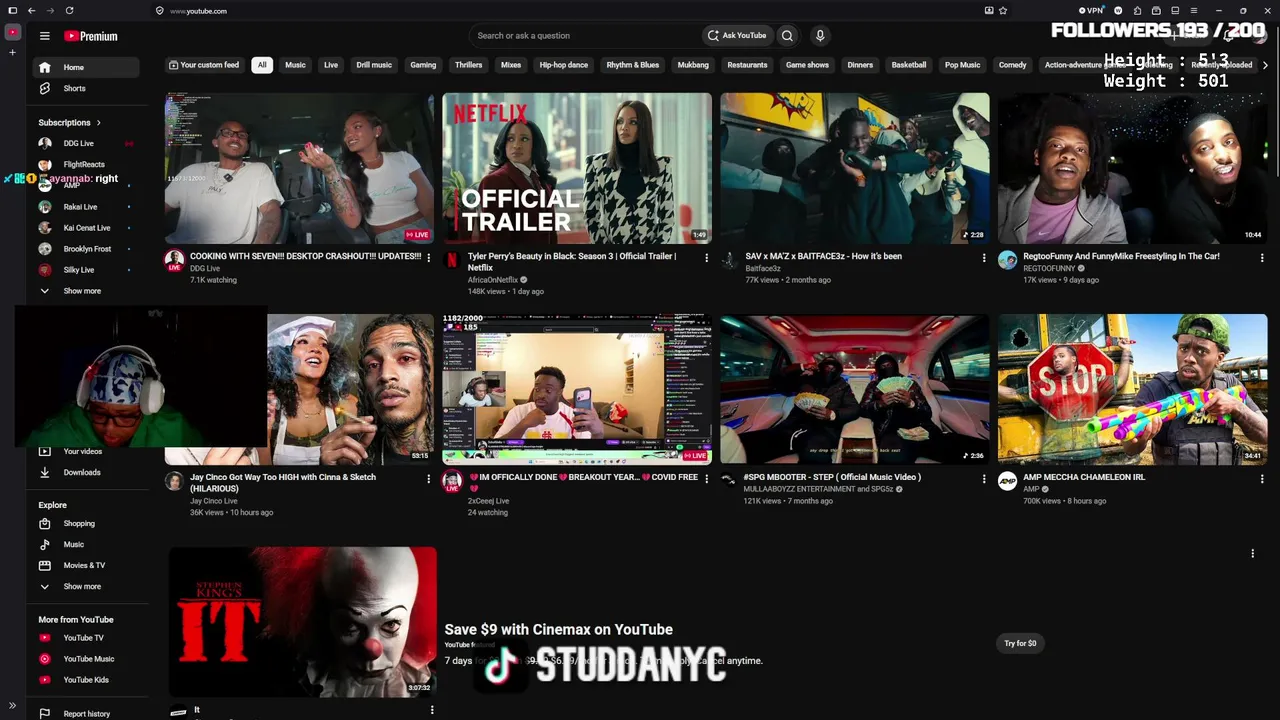This screenshot has height=720, width=1280.
Task: Select the Live filter chip
Action: click(331, 65)
